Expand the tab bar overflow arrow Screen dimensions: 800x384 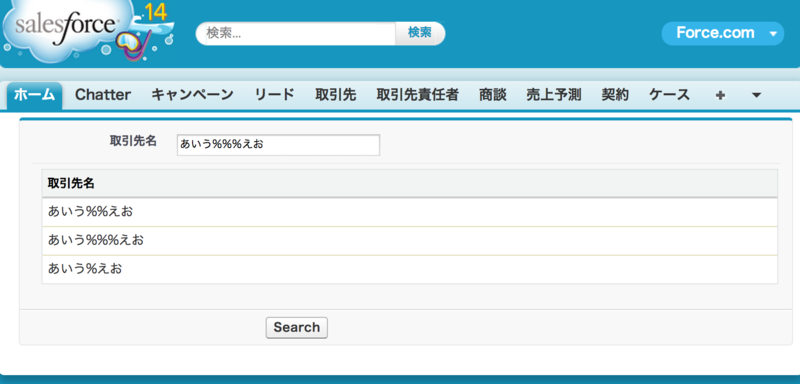[x=757, y=95]
